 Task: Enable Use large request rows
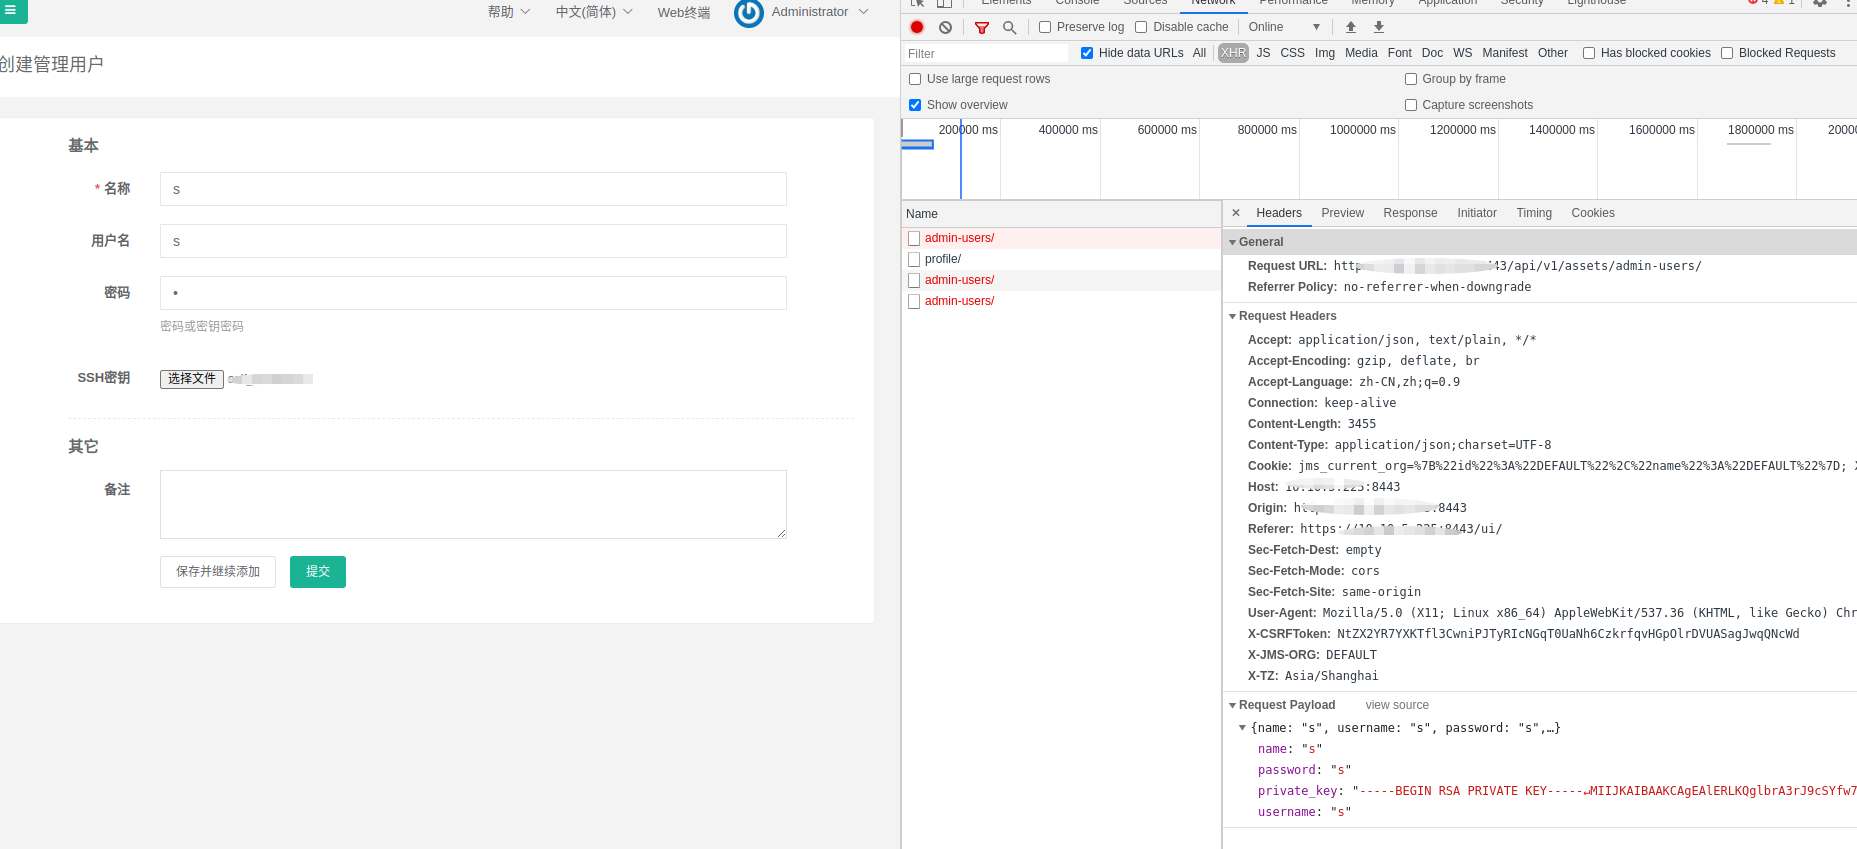915,79
